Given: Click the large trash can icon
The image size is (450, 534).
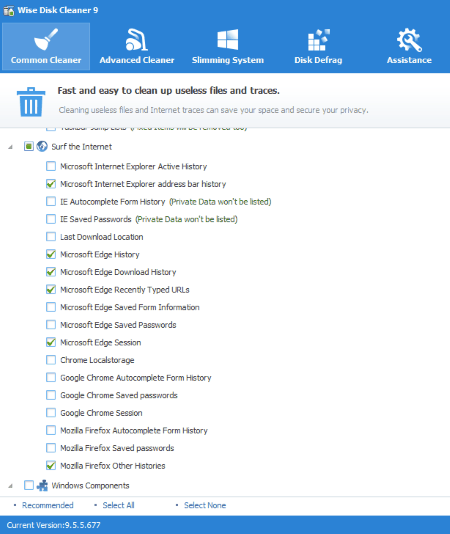Looking at the screenshot, I should pyautogui.click(x=31, y=102).
